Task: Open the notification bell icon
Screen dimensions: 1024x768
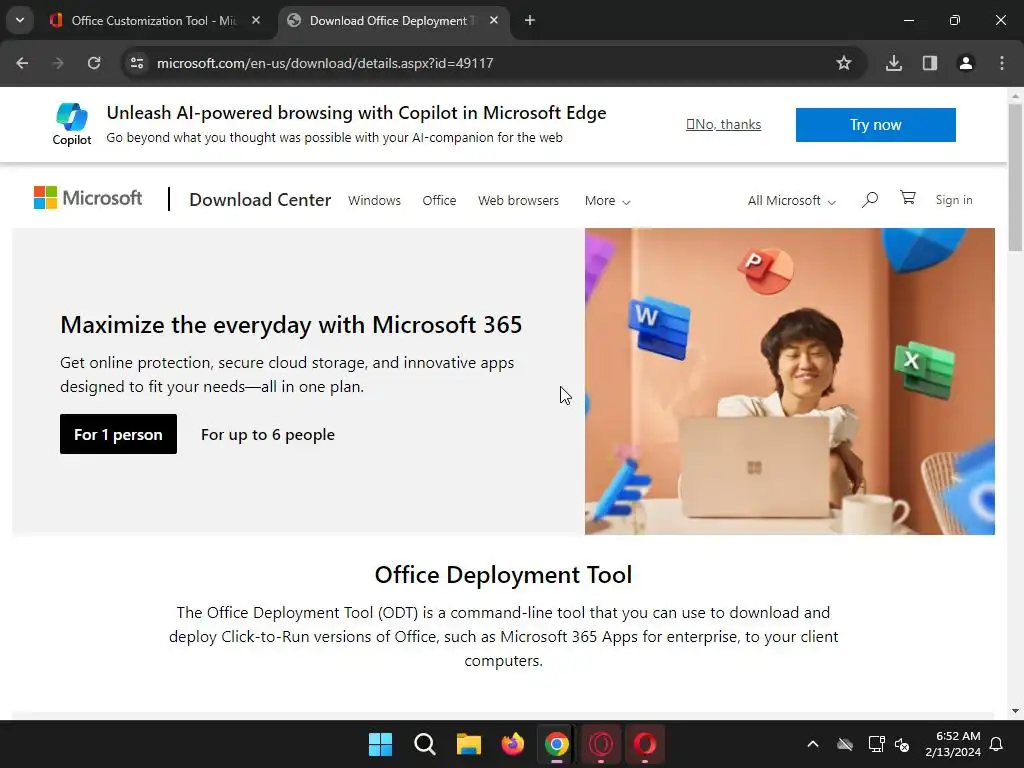Action: [x=997, y=744]
